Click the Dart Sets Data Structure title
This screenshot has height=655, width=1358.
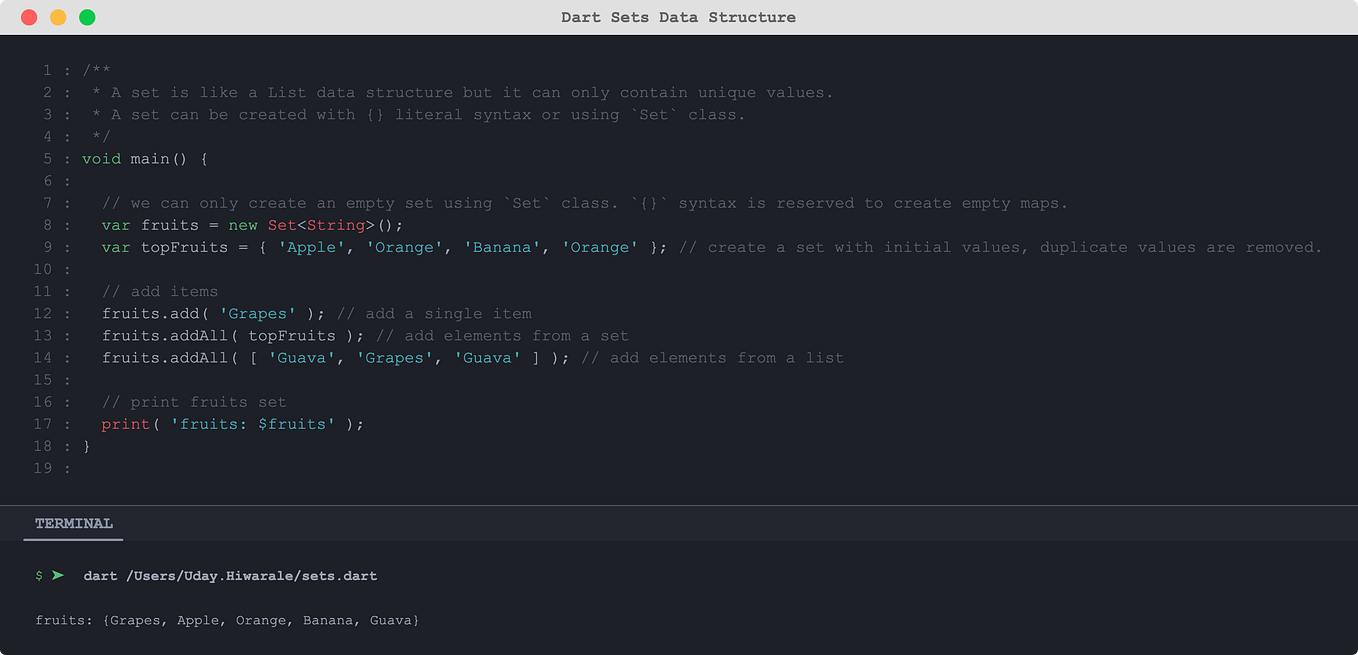679,16
